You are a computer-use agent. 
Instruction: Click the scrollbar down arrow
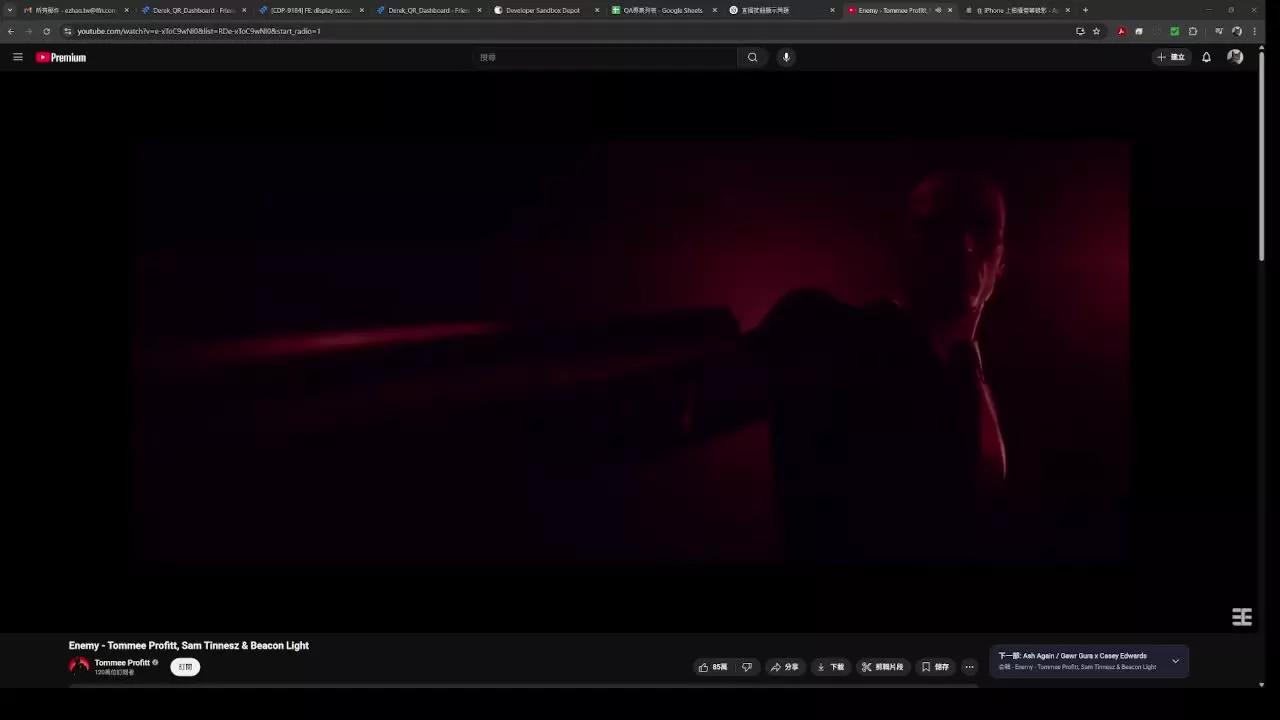tap(1261, 685)
